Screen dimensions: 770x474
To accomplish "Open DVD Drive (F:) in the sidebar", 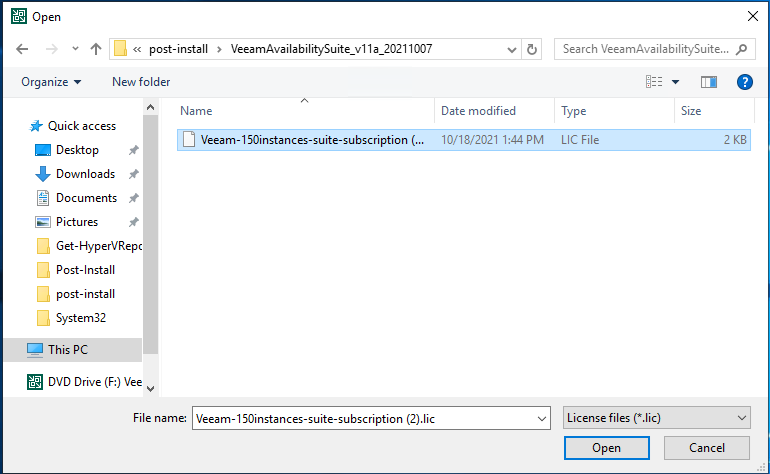I will point(84,382).
